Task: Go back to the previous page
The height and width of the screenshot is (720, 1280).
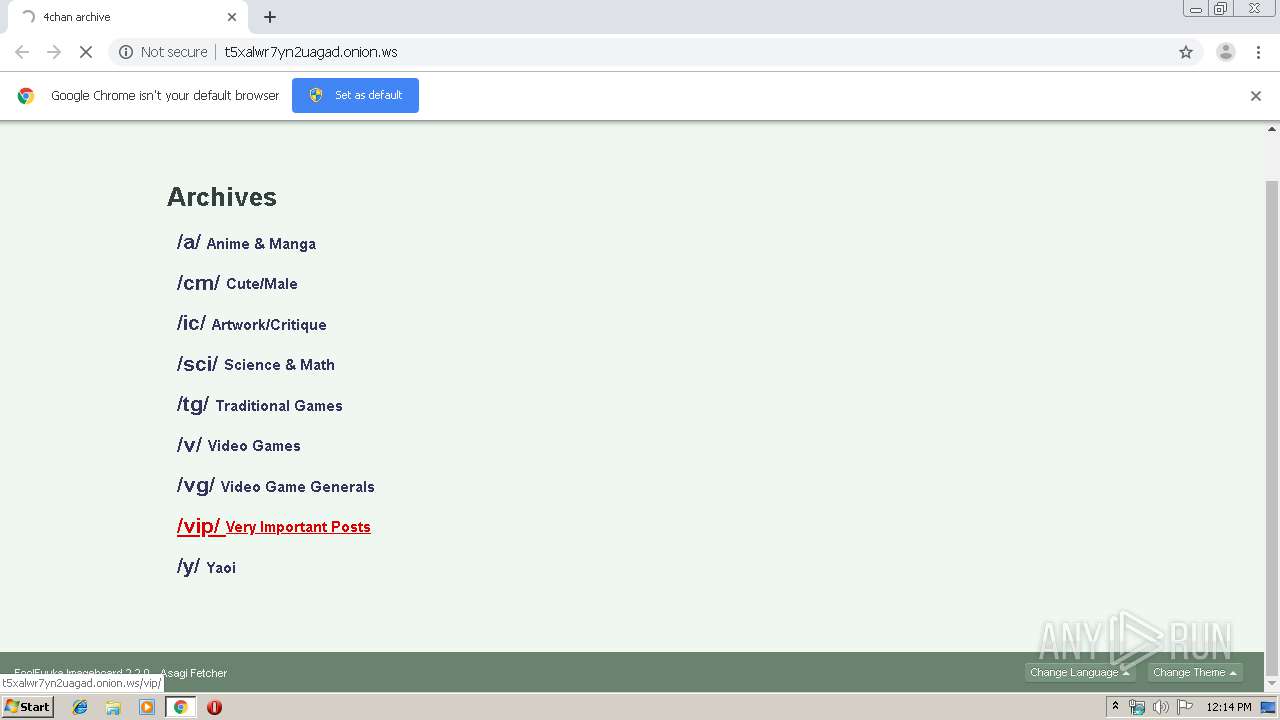Action: 22,52
